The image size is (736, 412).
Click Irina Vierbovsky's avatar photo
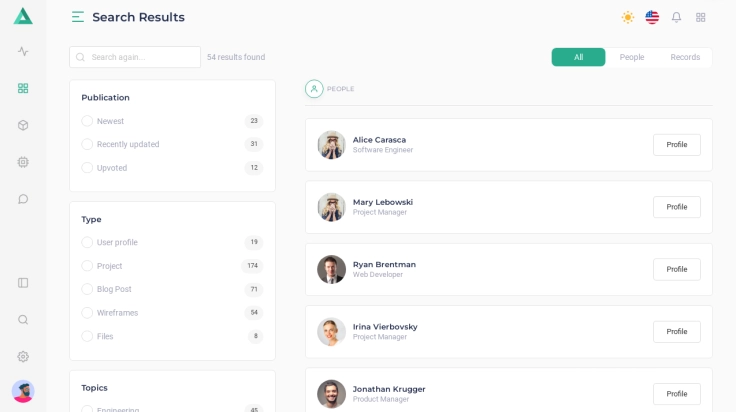point(331,332)
